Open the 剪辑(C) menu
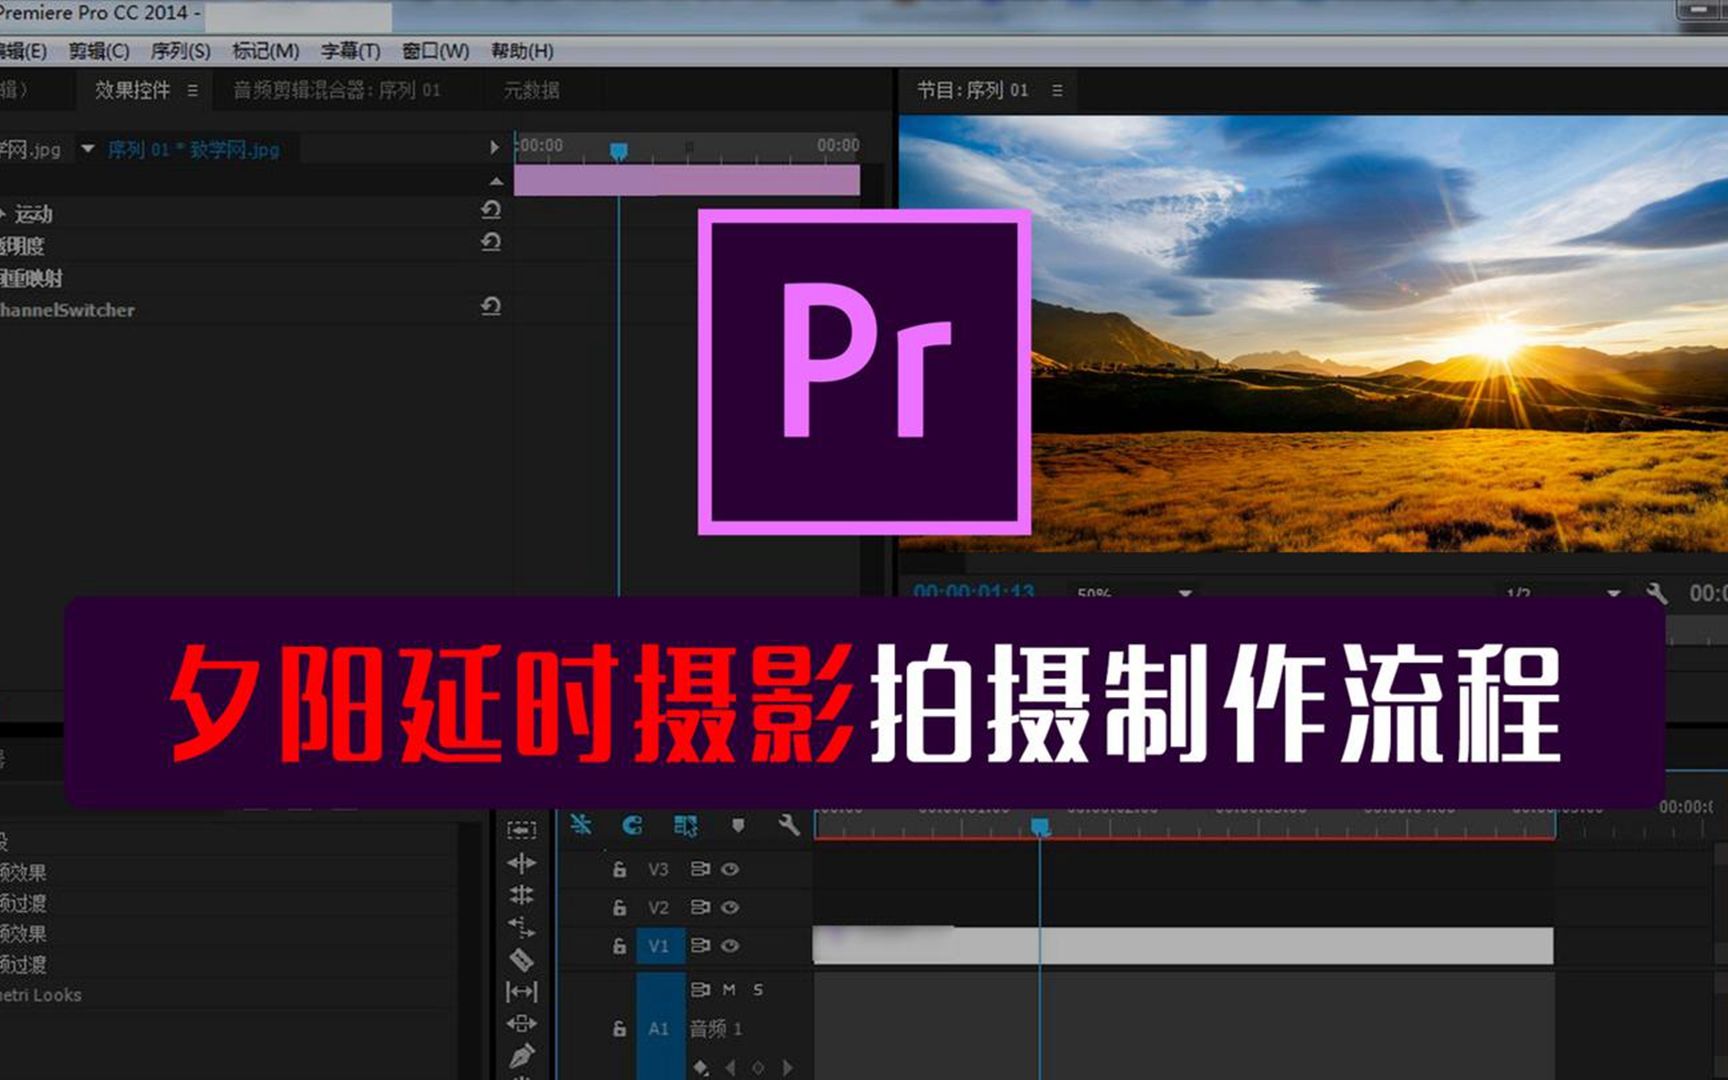This screenshot has width=1728, height=1080. click(x=99, y=51)
